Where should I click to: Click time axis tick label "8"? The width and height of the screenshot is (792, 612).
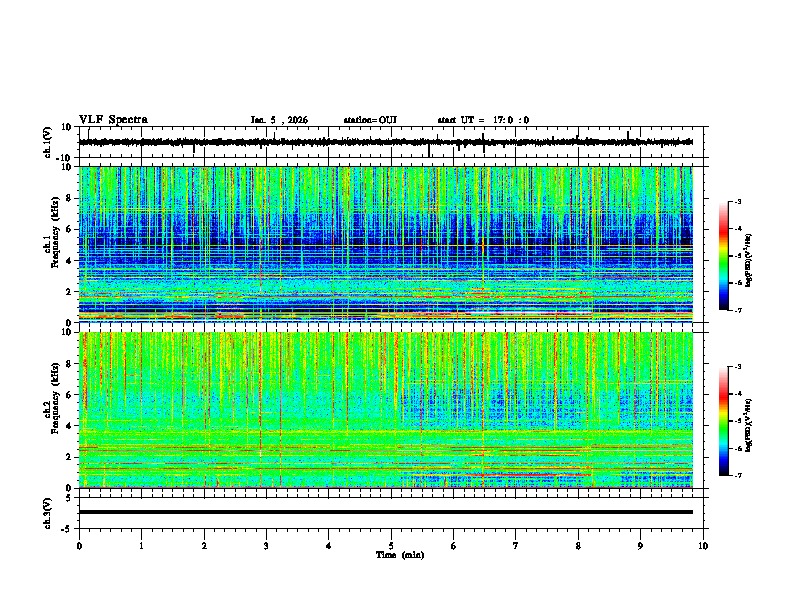[578, 546]
